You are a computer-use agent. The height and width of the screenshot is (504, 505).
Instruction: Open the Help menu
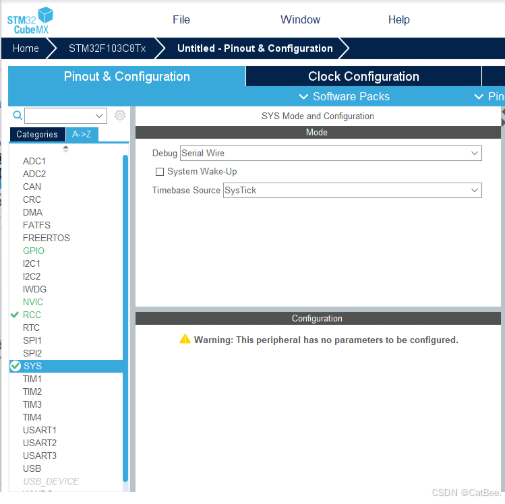click(399, 20)
